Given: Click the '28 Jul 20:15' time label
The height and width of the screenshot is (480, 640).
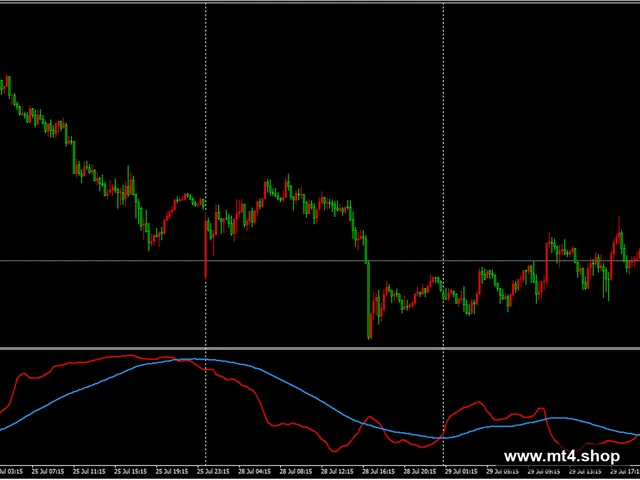Looking at the screenshot, I should pos(420,471).
